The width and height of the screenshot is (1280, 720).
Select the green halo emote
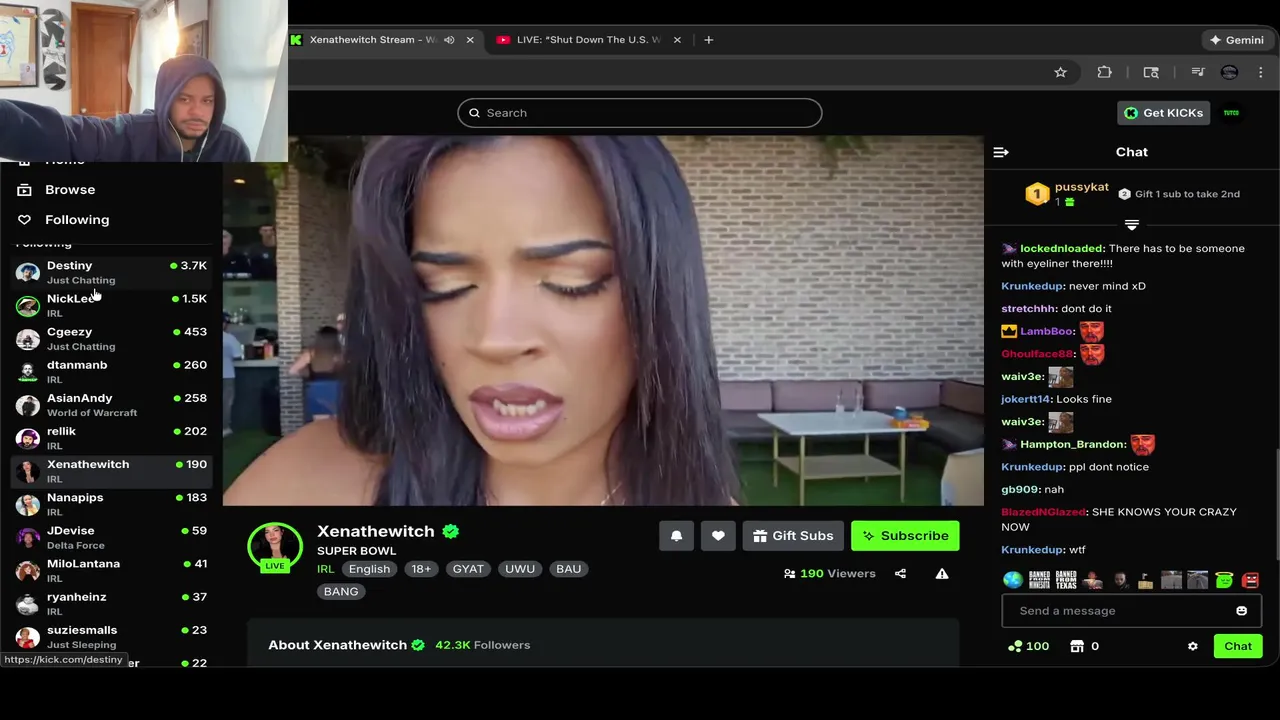pyautogui.click(x=1224, y=580)
